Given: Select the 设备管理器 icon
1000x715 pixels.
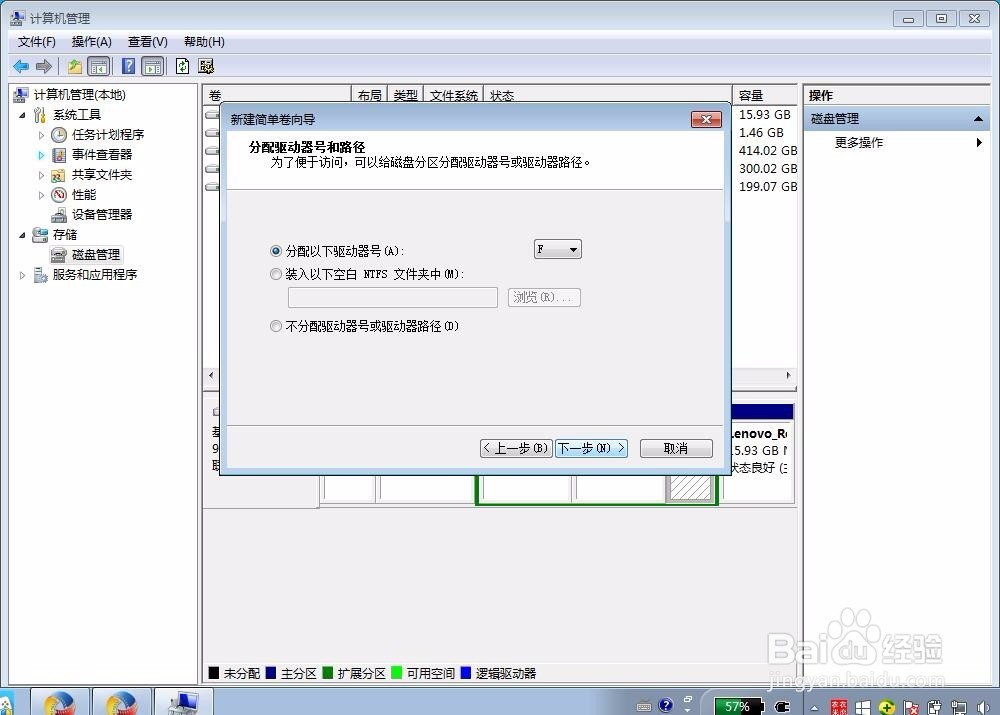Looking at the screenshot, I should point(59,214).
